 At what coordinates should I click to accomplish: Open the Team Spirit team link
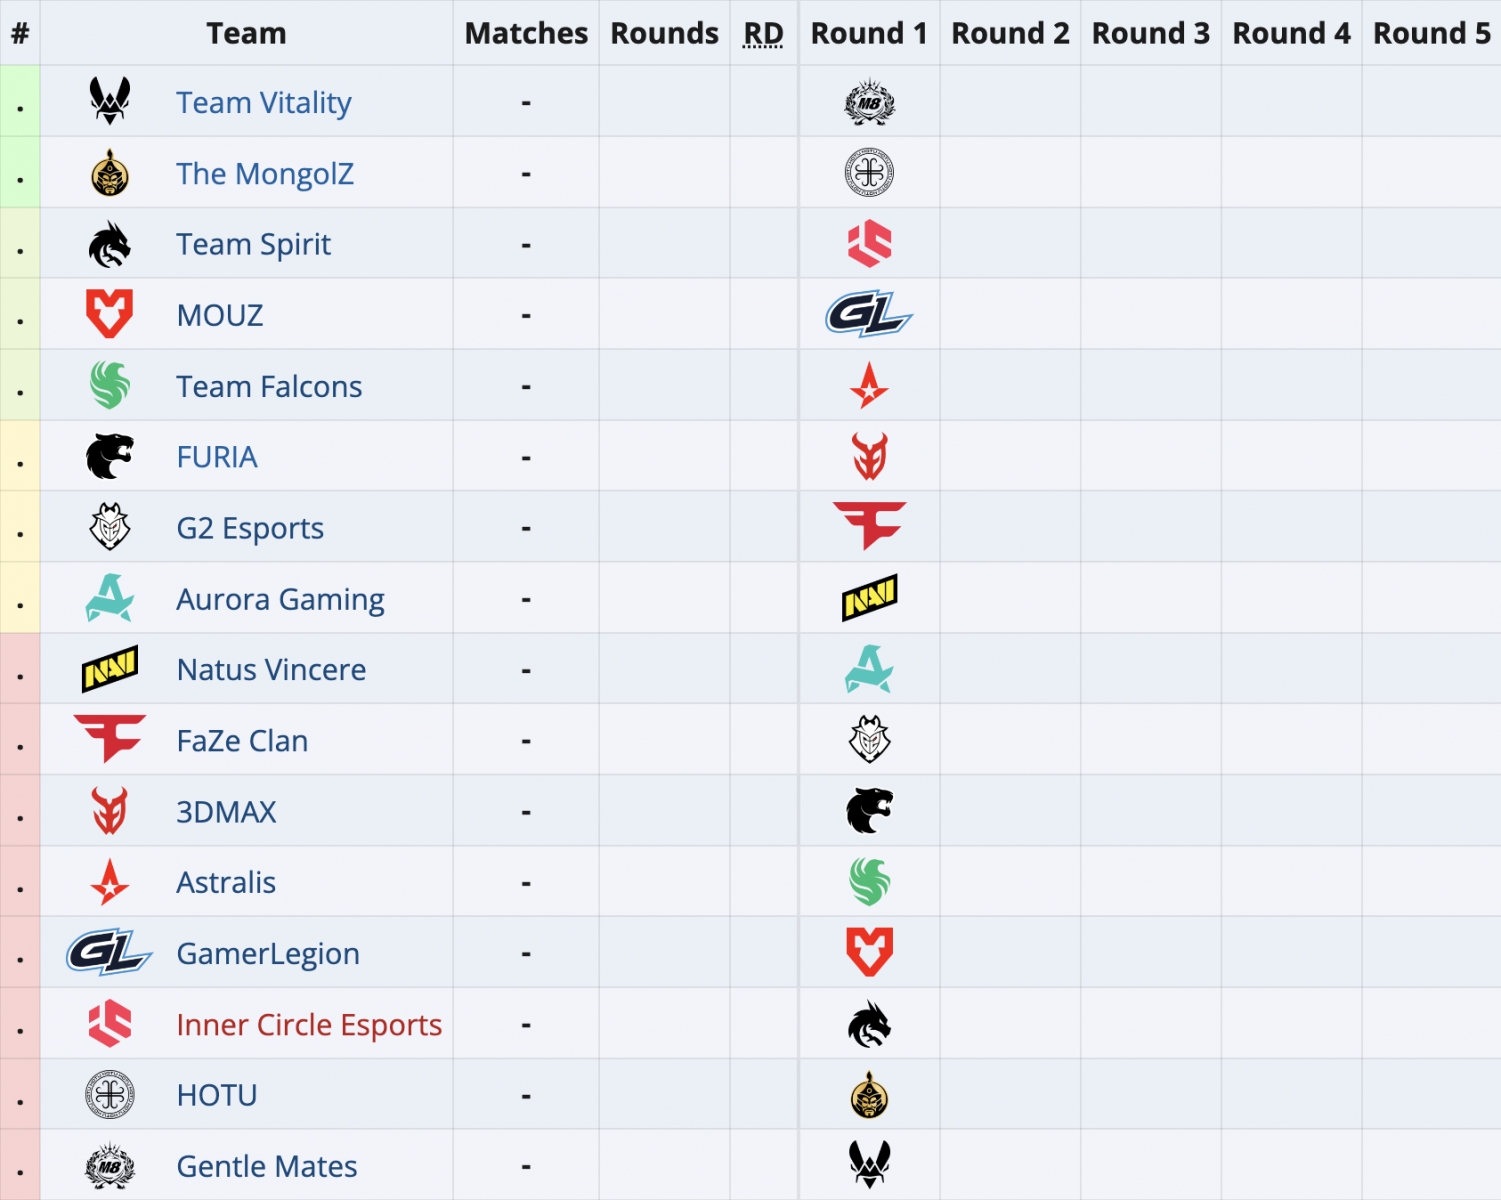click(253, 244)
